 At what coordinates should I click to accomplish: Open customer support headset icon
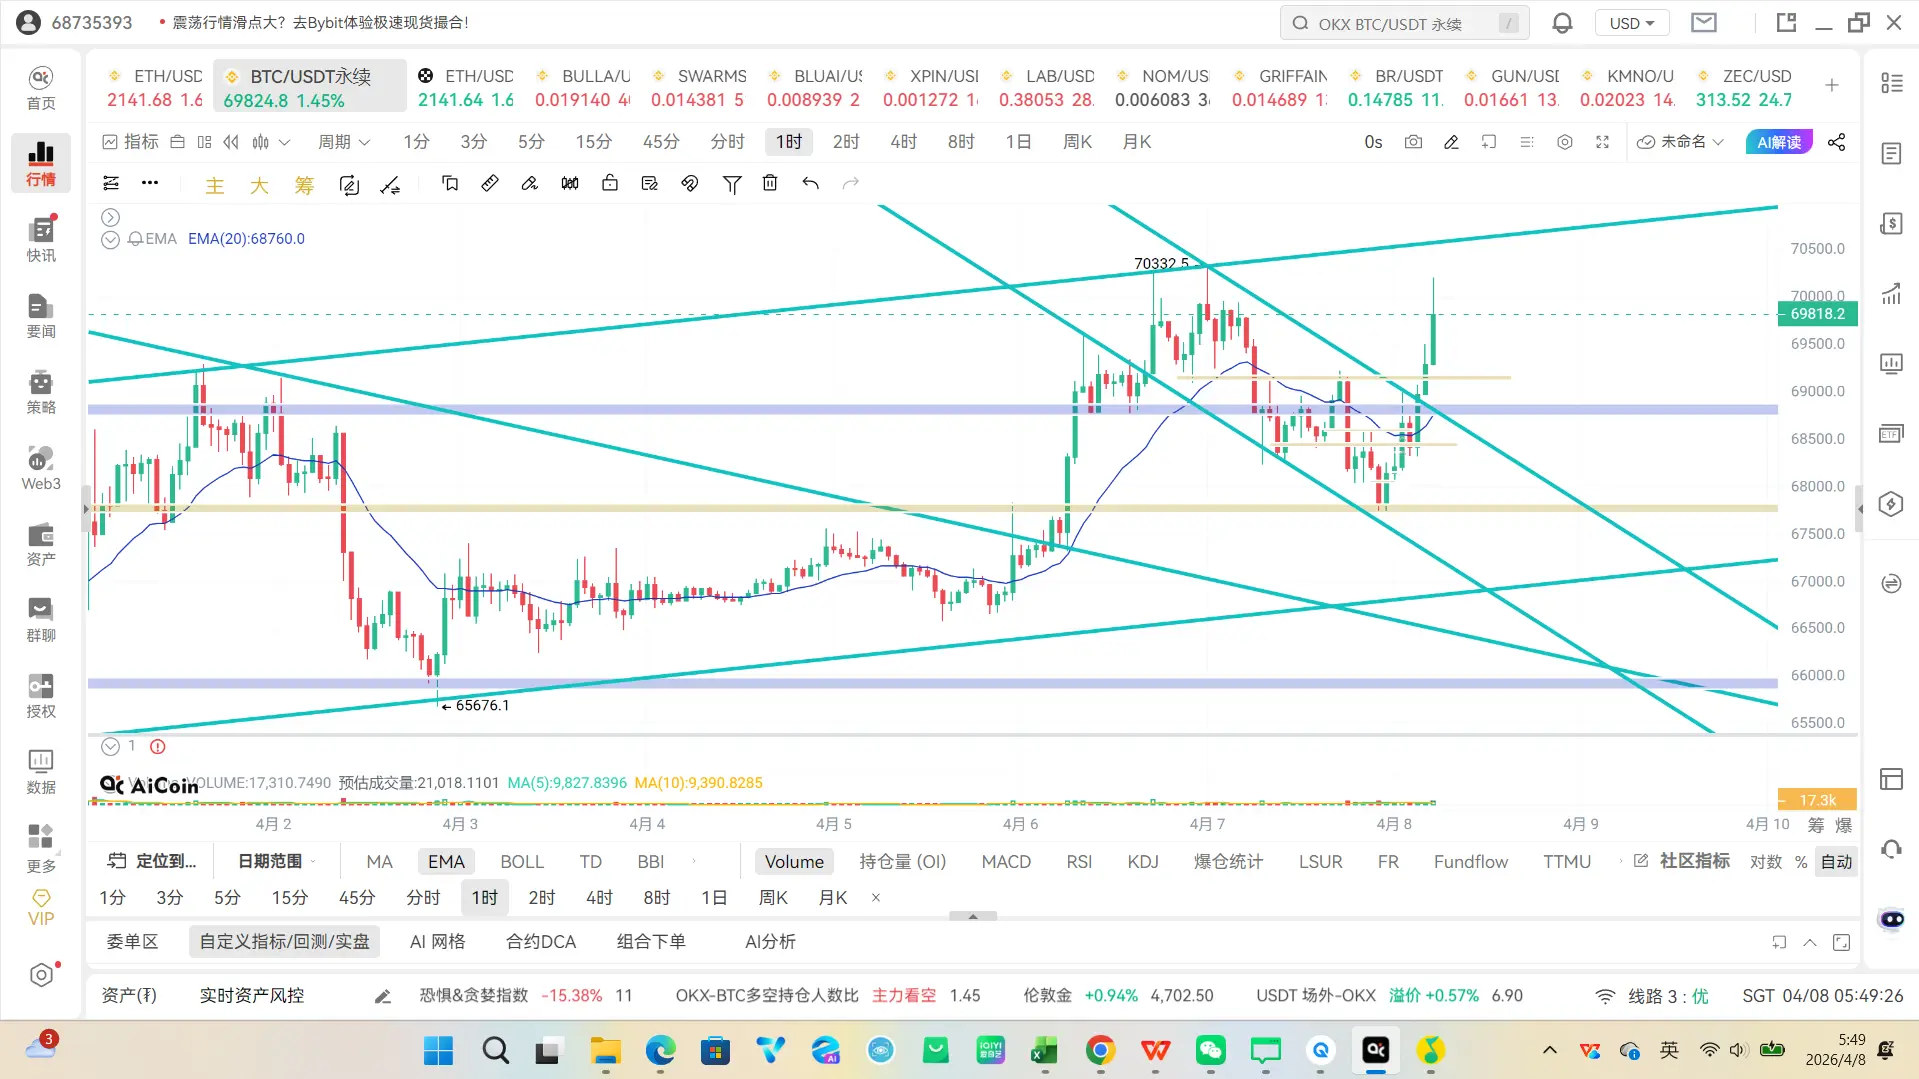[x=1890, y=849]
